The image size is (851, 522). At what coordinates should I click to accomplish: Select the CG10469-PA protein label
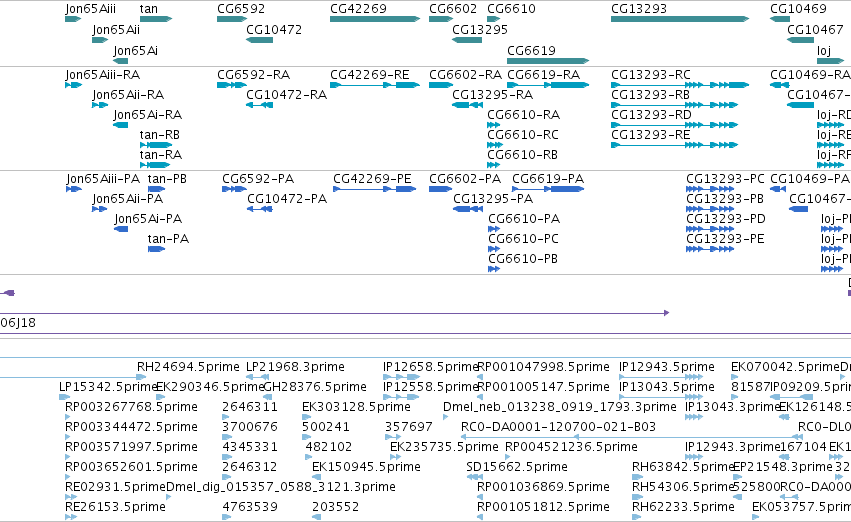(x=810, y=179)
